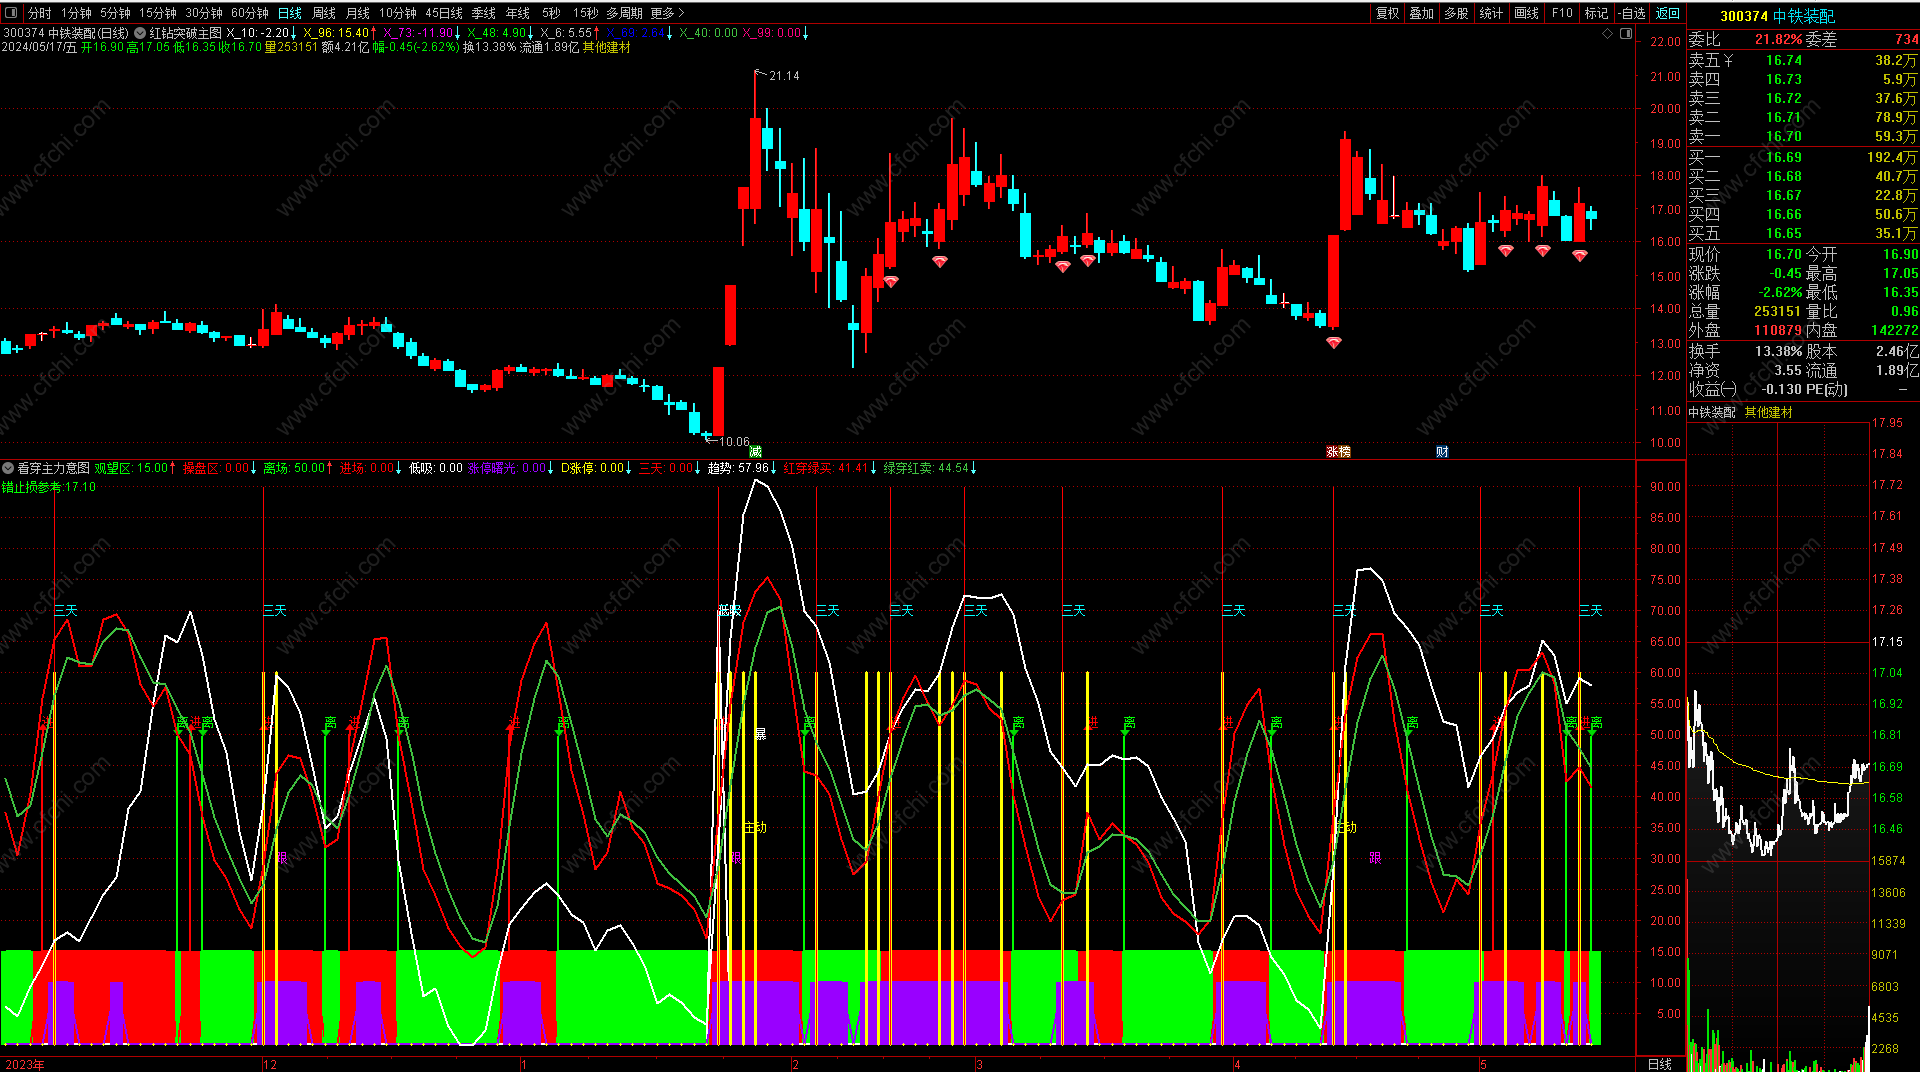The height and width of the screenshot is (1072, 1920).
Task: Click the 标记 mark button
Action: click(1597, 13)
